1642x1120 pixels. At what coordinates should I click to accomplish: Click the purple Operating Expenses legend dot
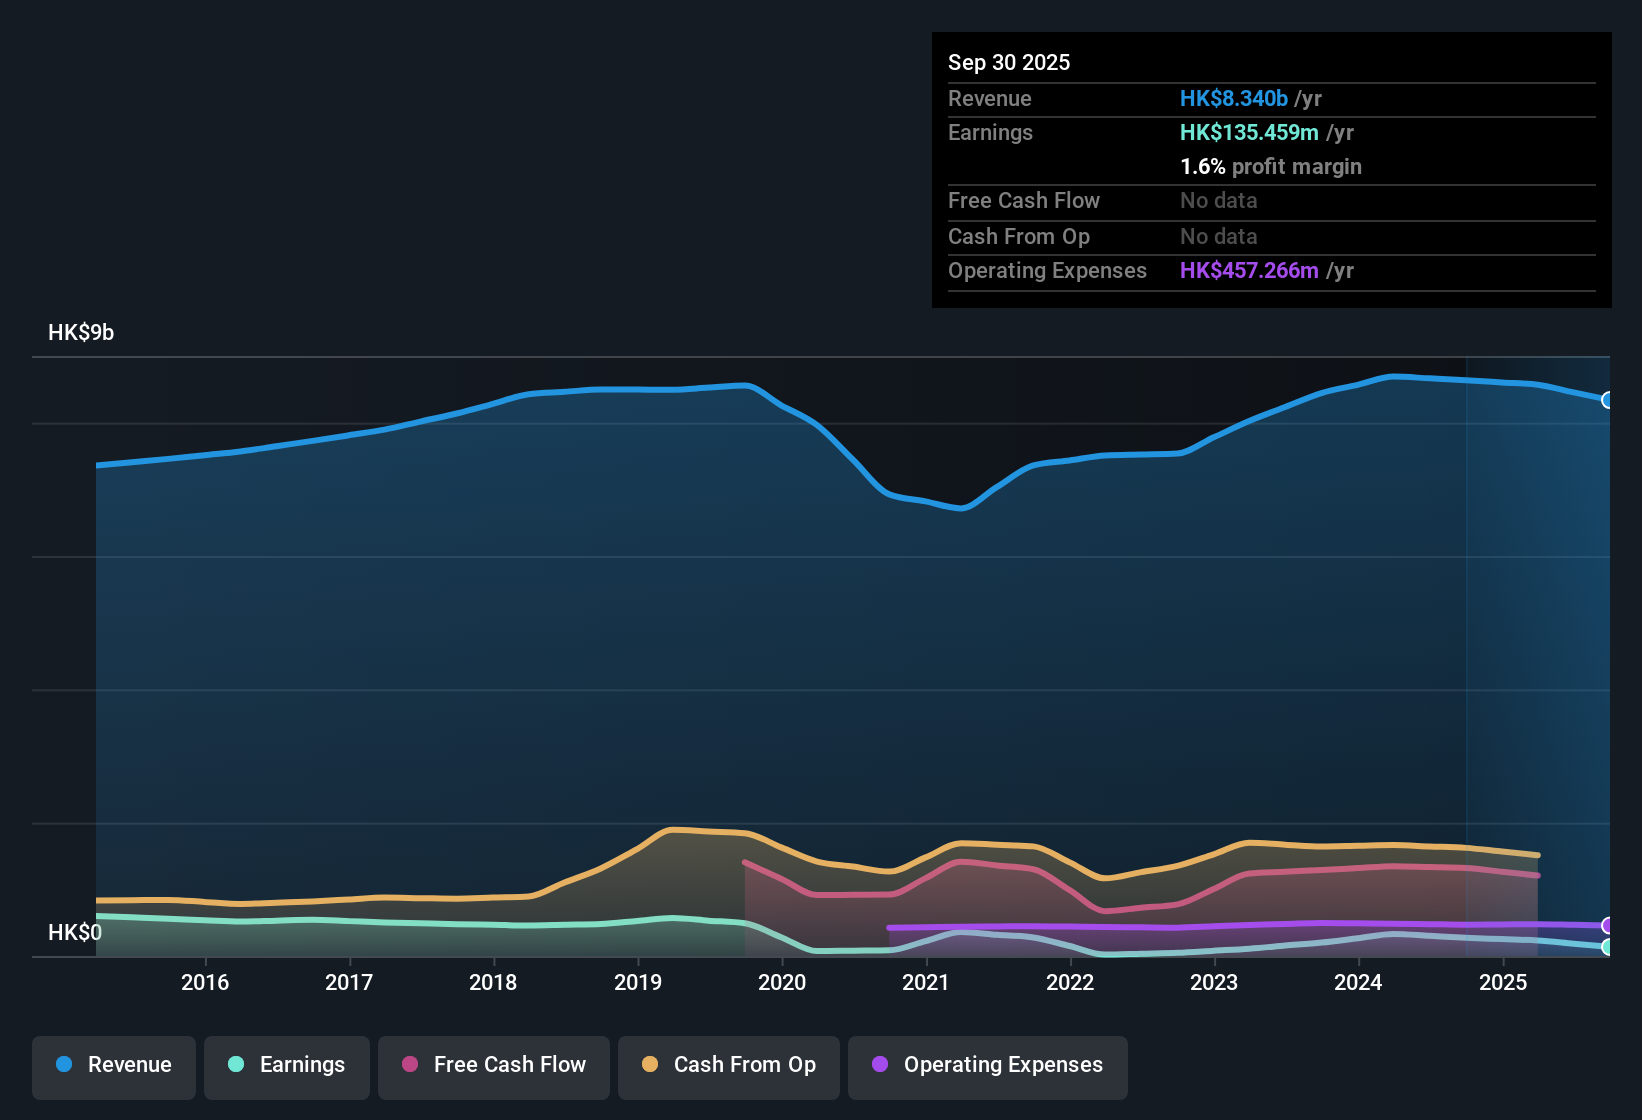[x=880, y=1065]
